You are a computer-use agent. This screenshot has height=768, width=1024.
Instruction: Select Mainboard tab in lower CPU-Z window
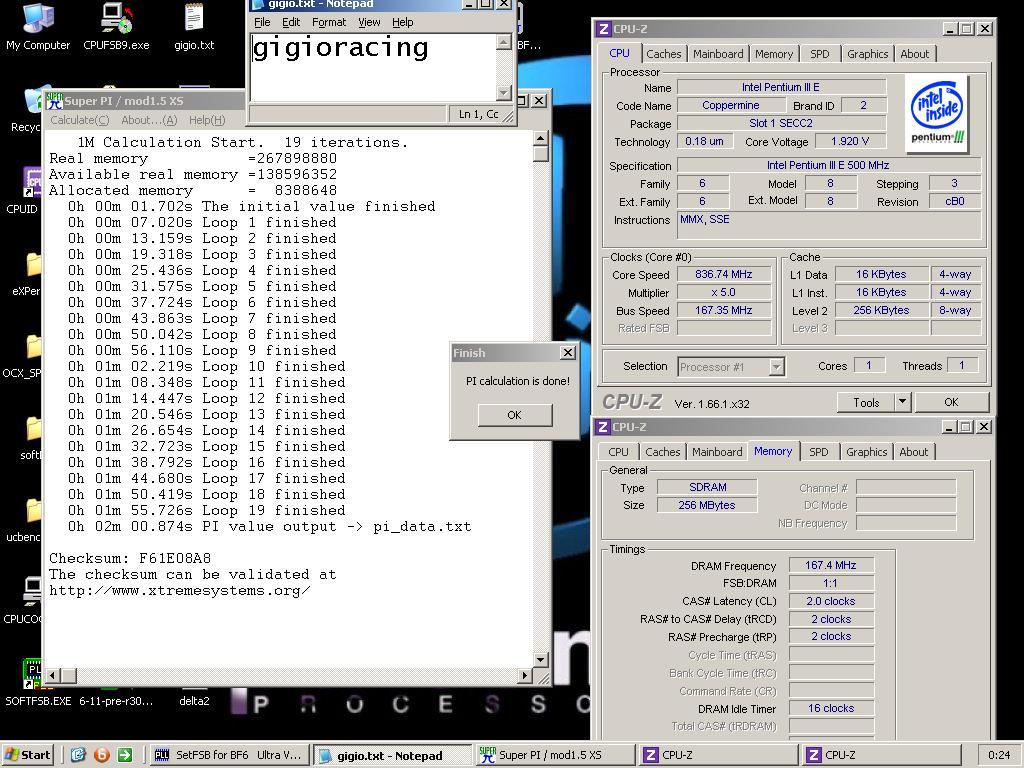coord(717,452)
